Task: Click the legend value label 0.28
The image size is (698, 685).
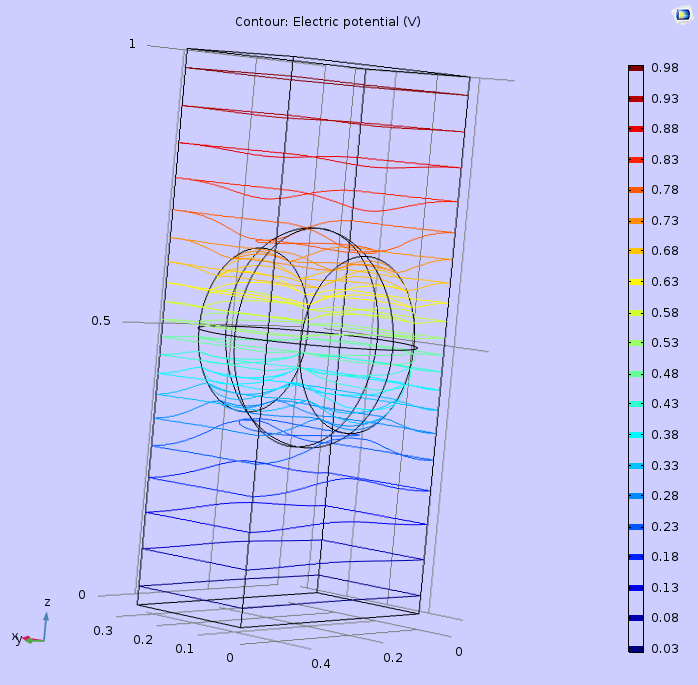Action: click(665, 497)
